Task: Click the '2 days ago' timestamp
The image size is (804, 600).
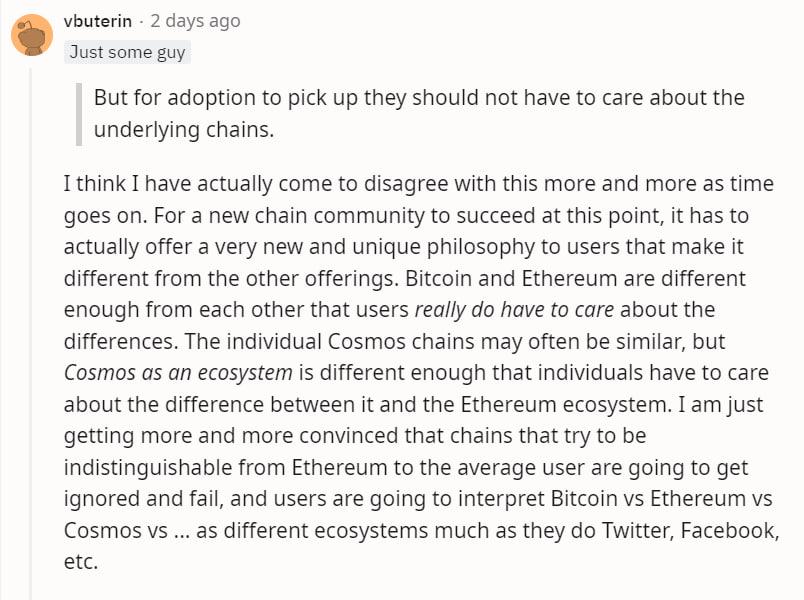Action: (x=195, y=21)
